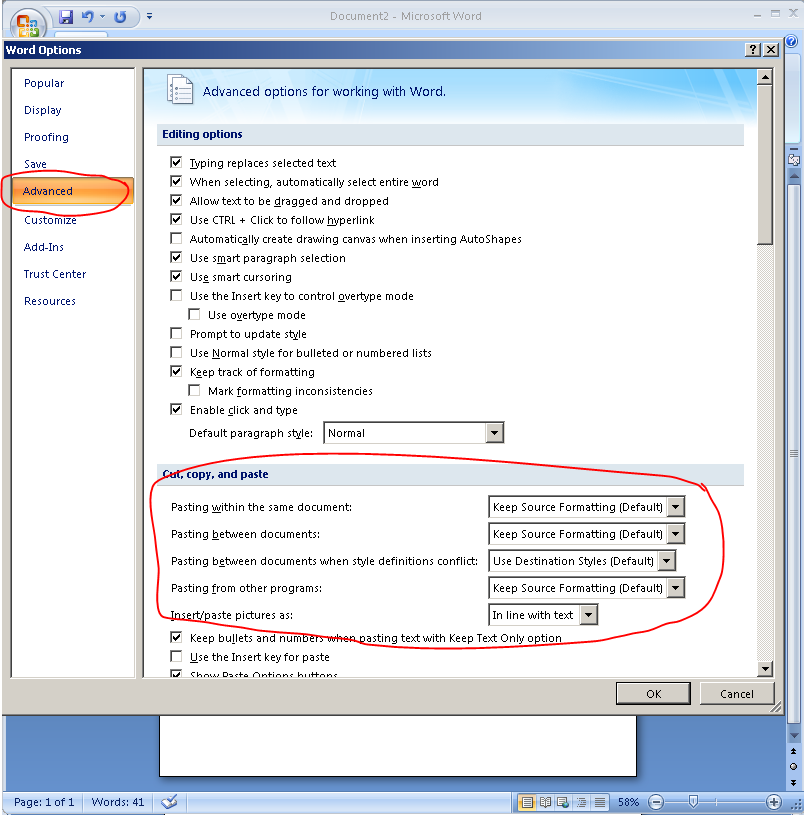Switch to Outline view icon
The width and height of the screenshot is (804, 815).
(x=582, y=802)
